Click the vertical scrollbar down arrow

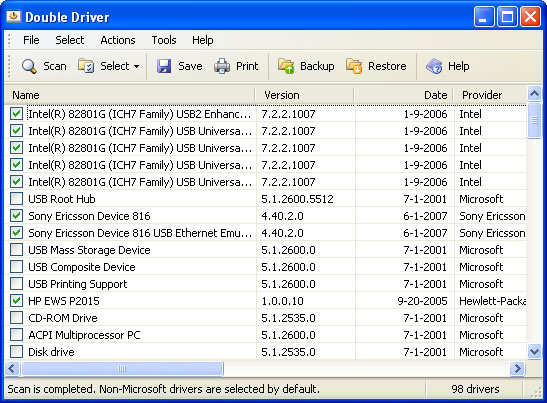point(534,351)
